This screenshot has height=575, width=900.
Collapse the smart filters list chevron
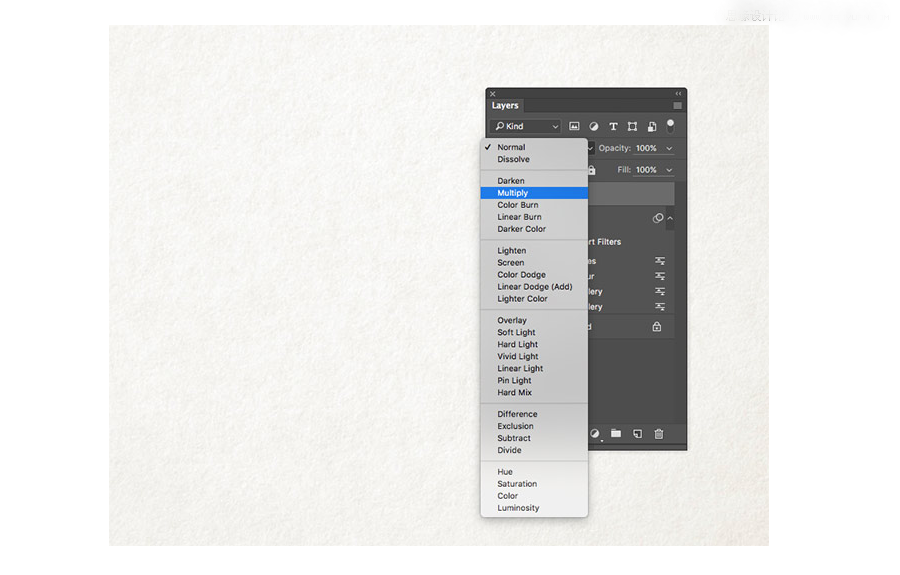[x=670, y=218]
